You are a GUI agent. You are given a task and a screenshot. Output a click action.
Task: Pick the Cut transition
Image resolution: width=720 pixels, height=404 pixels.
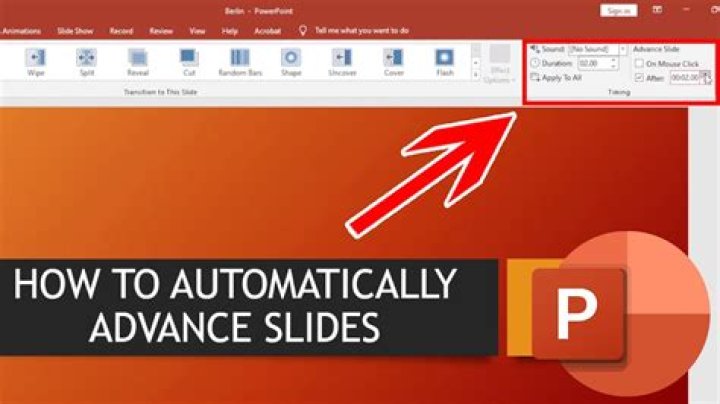click(x=189, y=62)
